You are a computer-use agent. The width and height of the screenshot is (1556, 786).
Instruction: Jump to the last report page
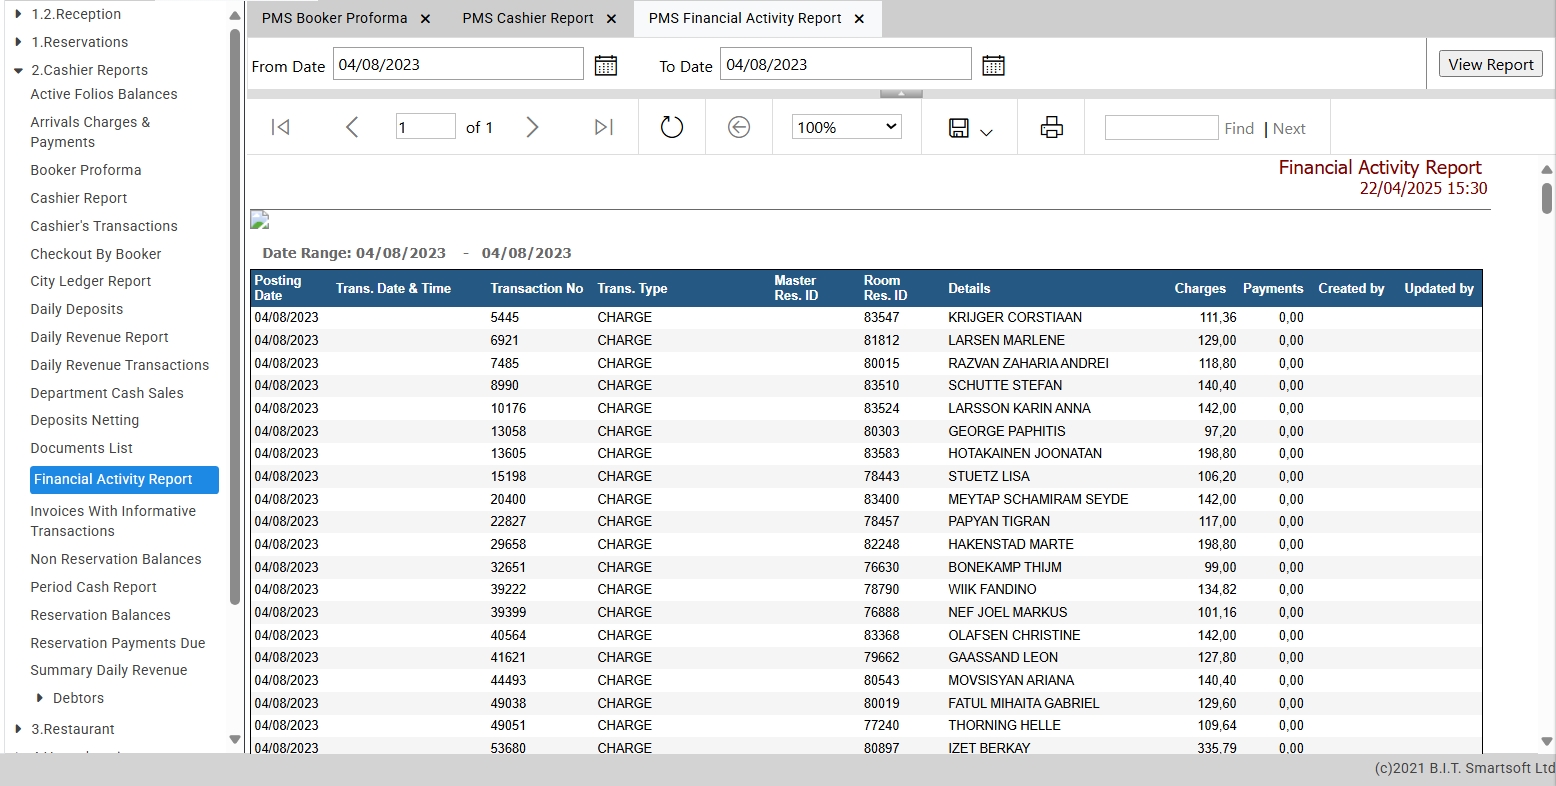coord(603,127)
